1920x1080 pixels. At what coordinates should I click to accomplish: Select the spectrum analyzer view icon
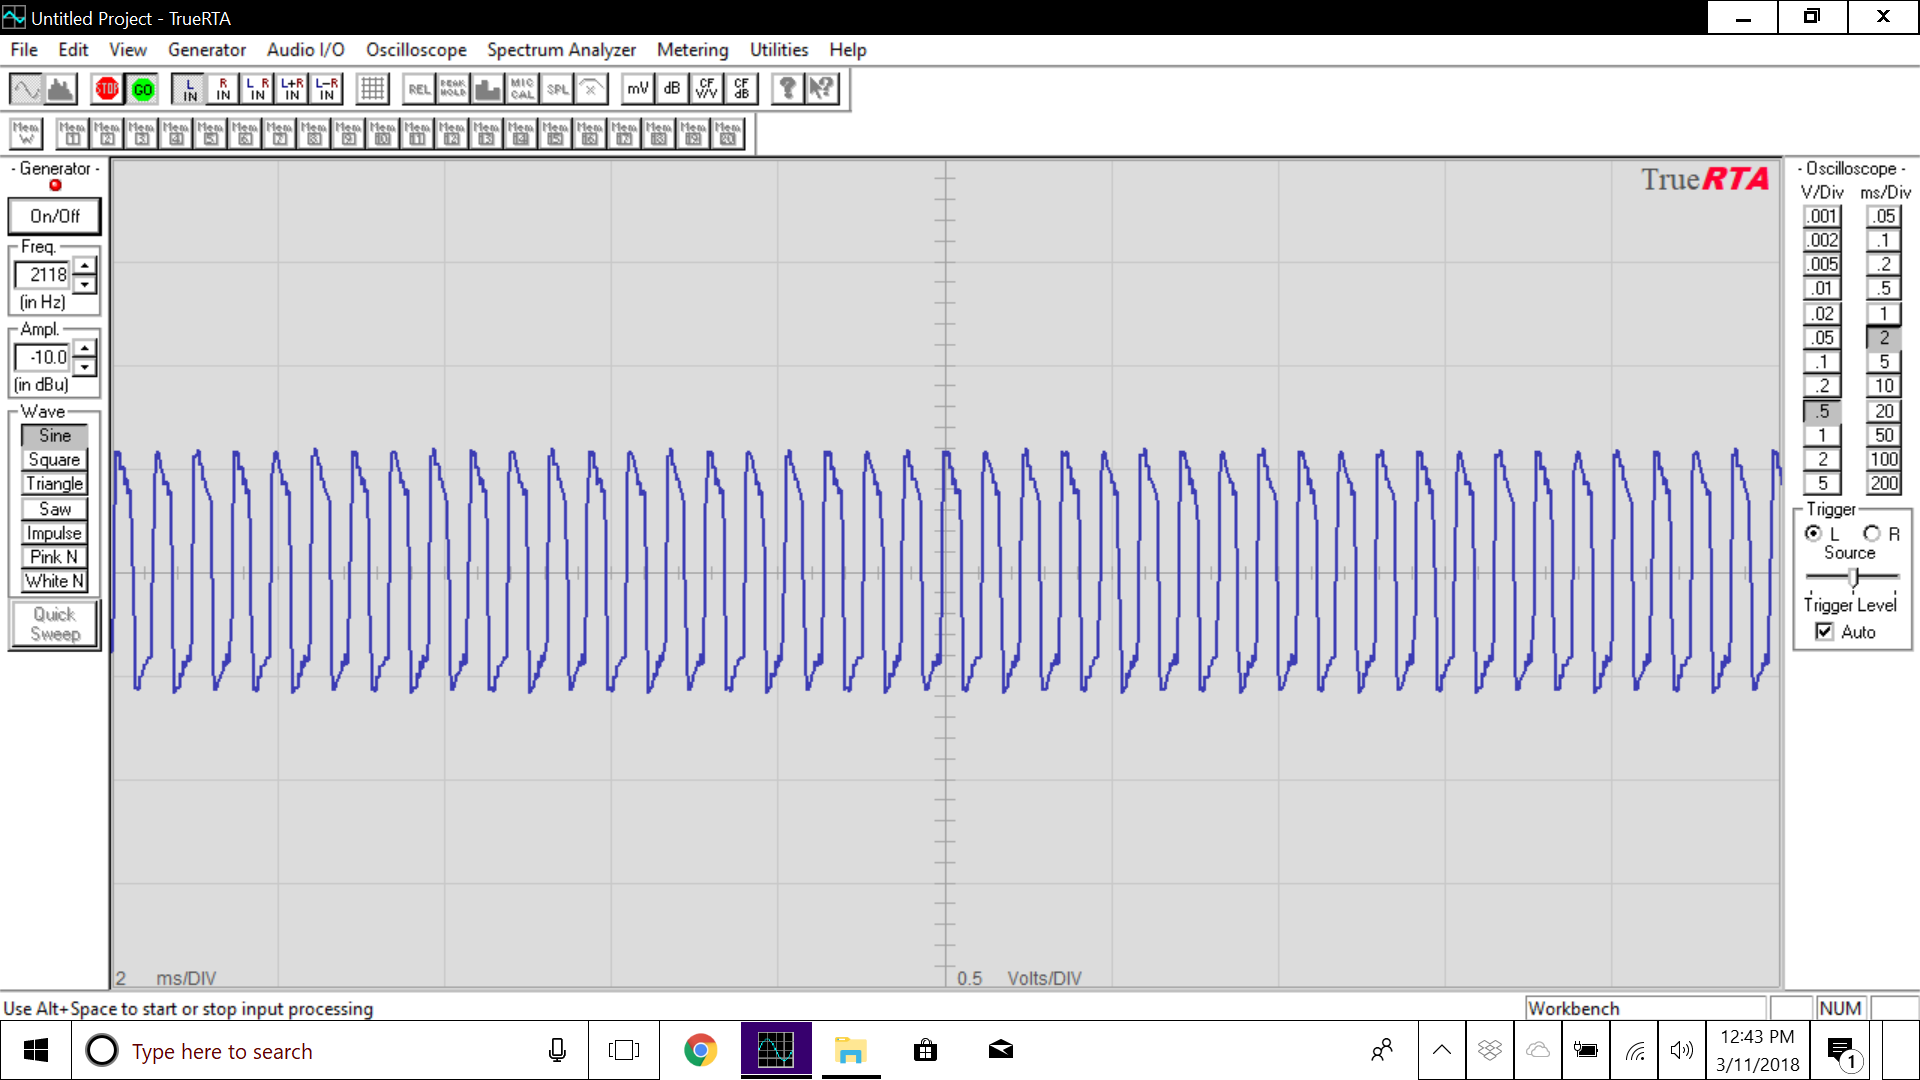pos(61,89)
